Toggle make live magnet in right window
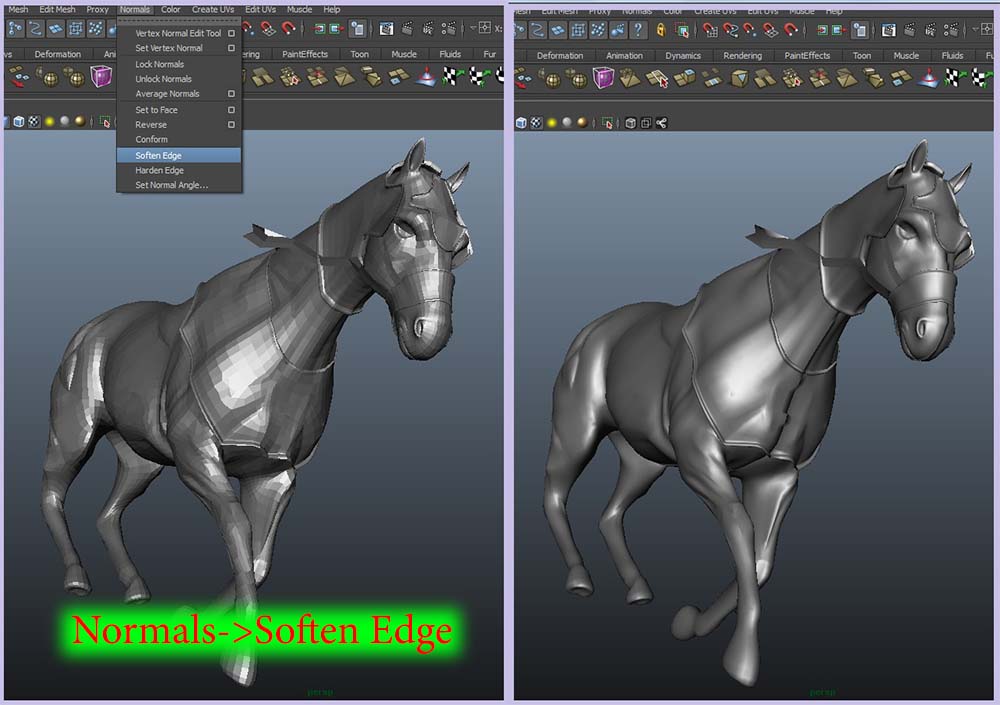 pyautogui.click(x=791, y=29)
